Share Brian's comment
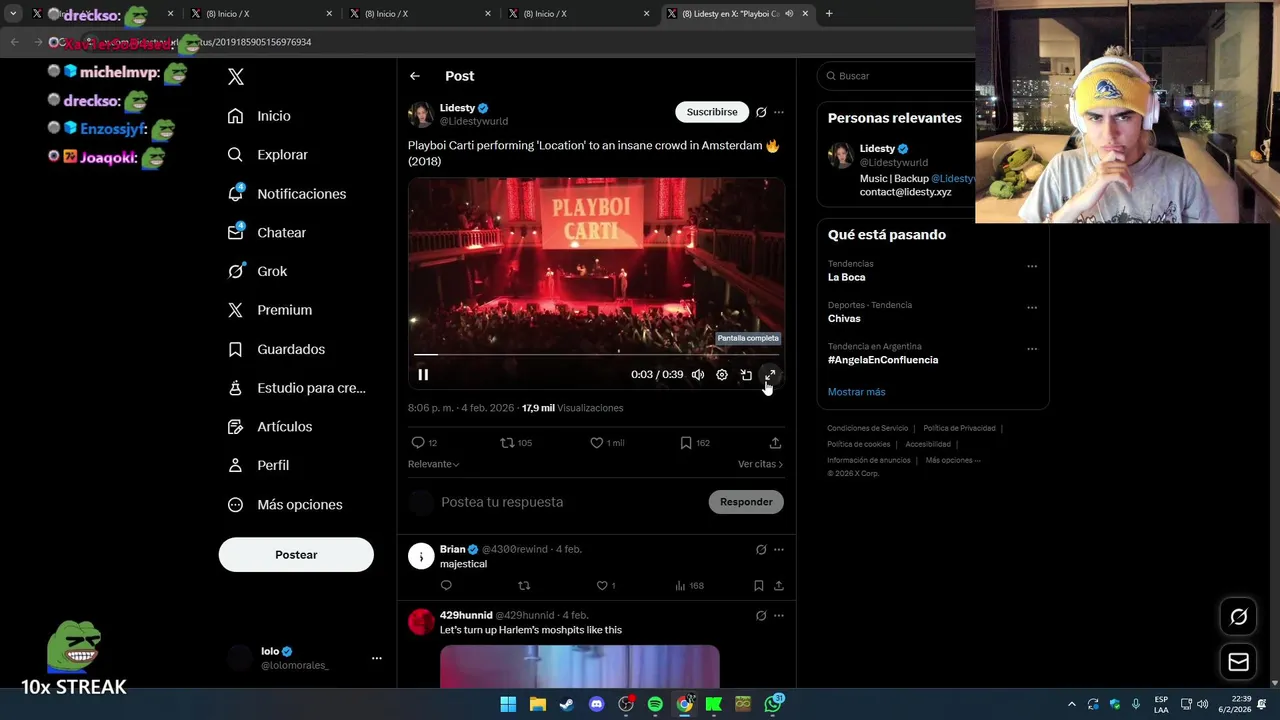Image resolution: width=1280 pixels, height=720 pixels. [x=779, y=586]
